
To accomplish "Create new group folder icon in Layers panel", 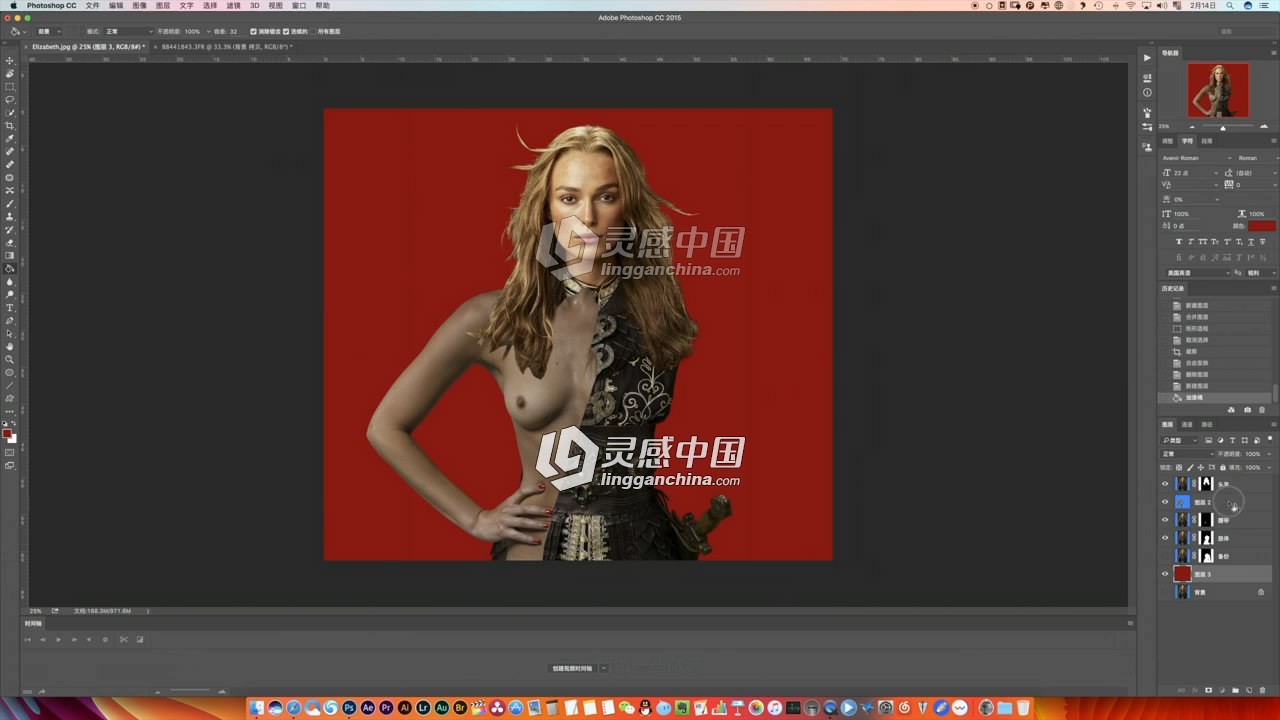I will point(1235,690).
